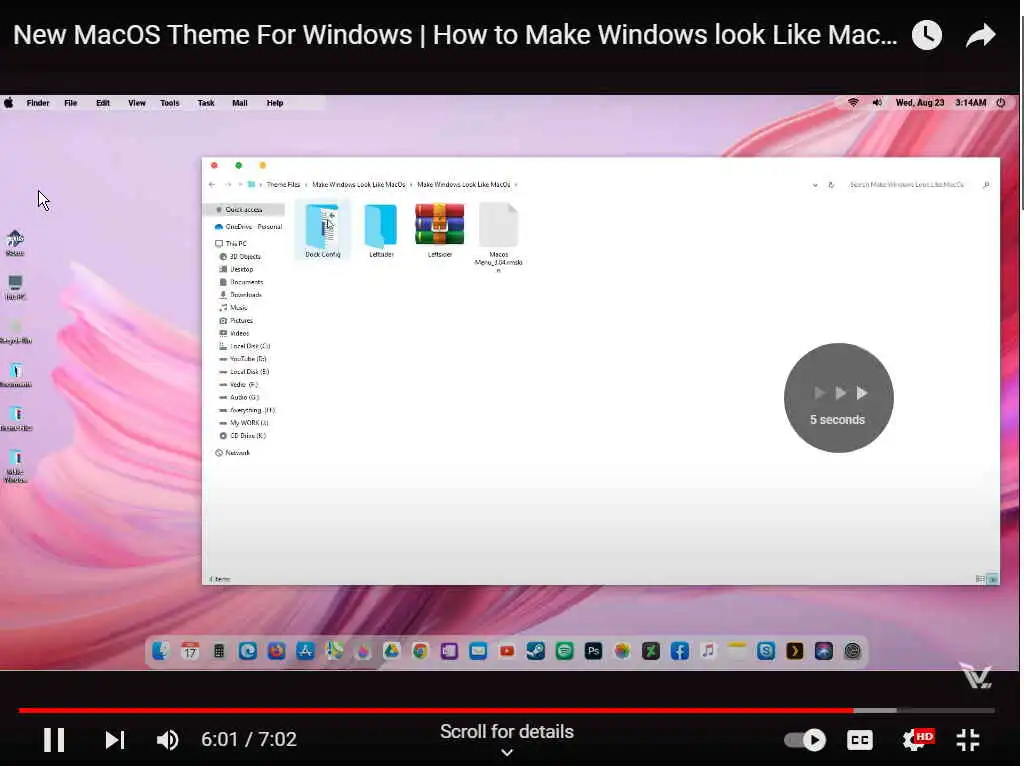The image size is (1024, 766).
Task: Click the video title text
Action: click(455, 35)
